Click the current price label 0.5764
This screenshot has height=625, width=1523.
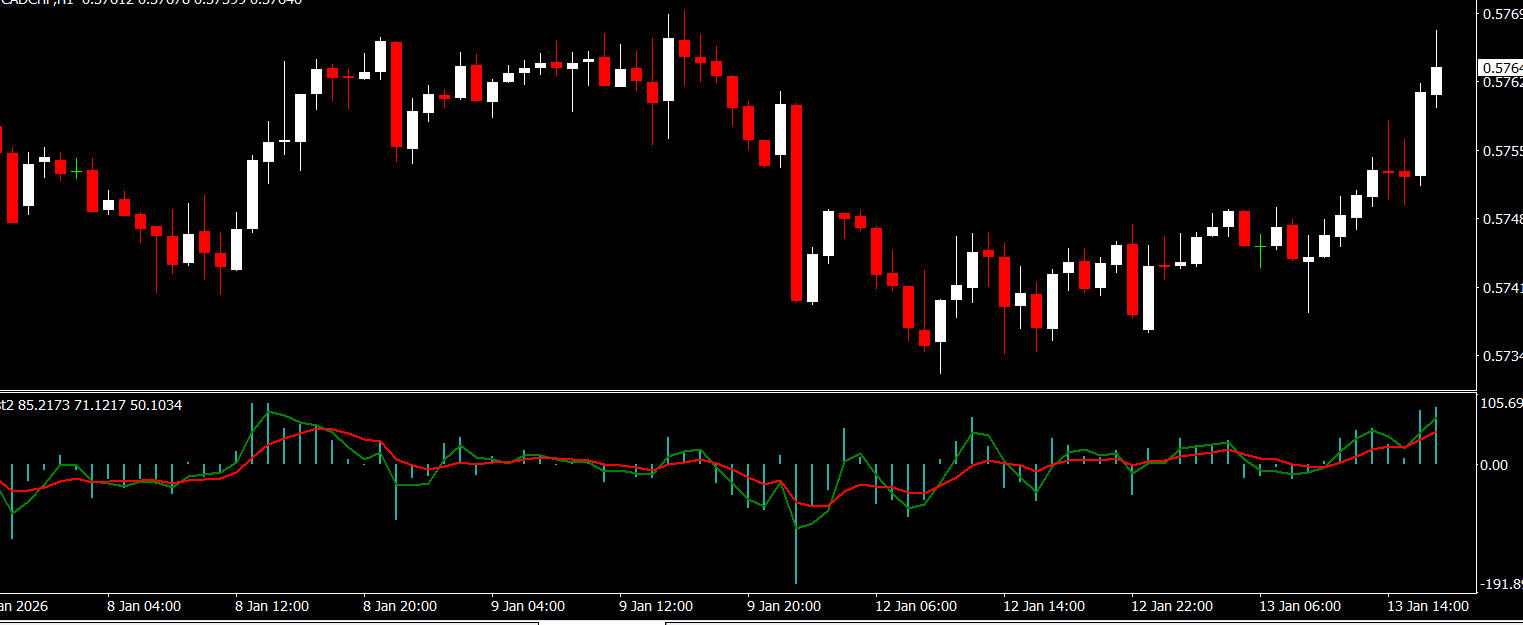point(1499,68)
